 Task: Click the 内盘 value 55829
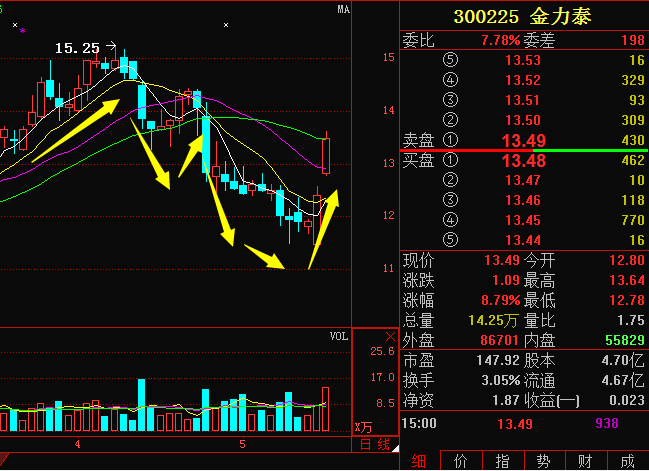[625, 340]
